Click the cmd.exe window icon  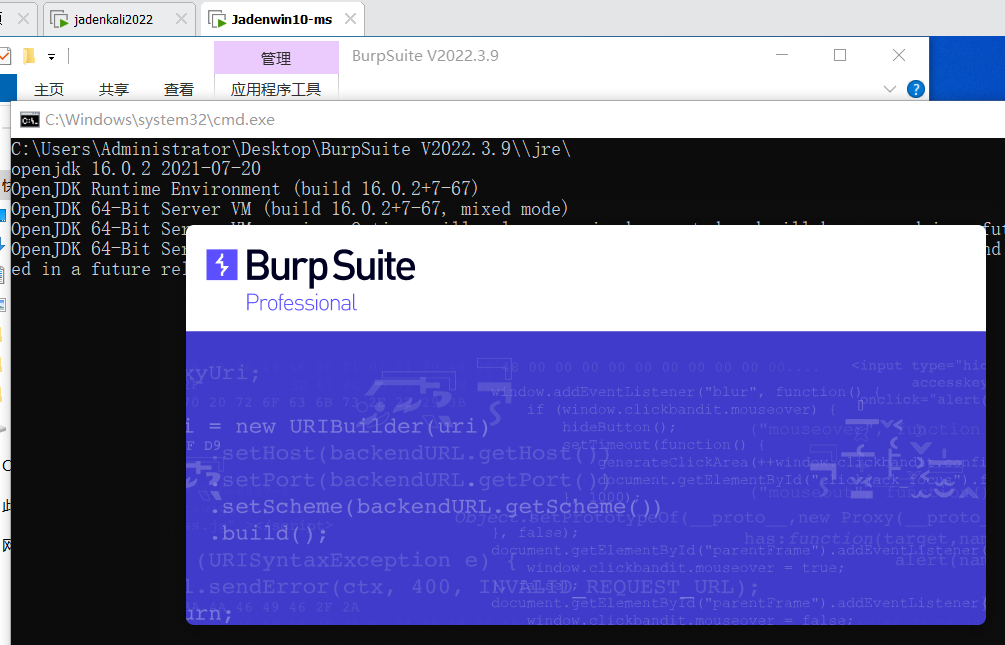(x=29, y=120)
